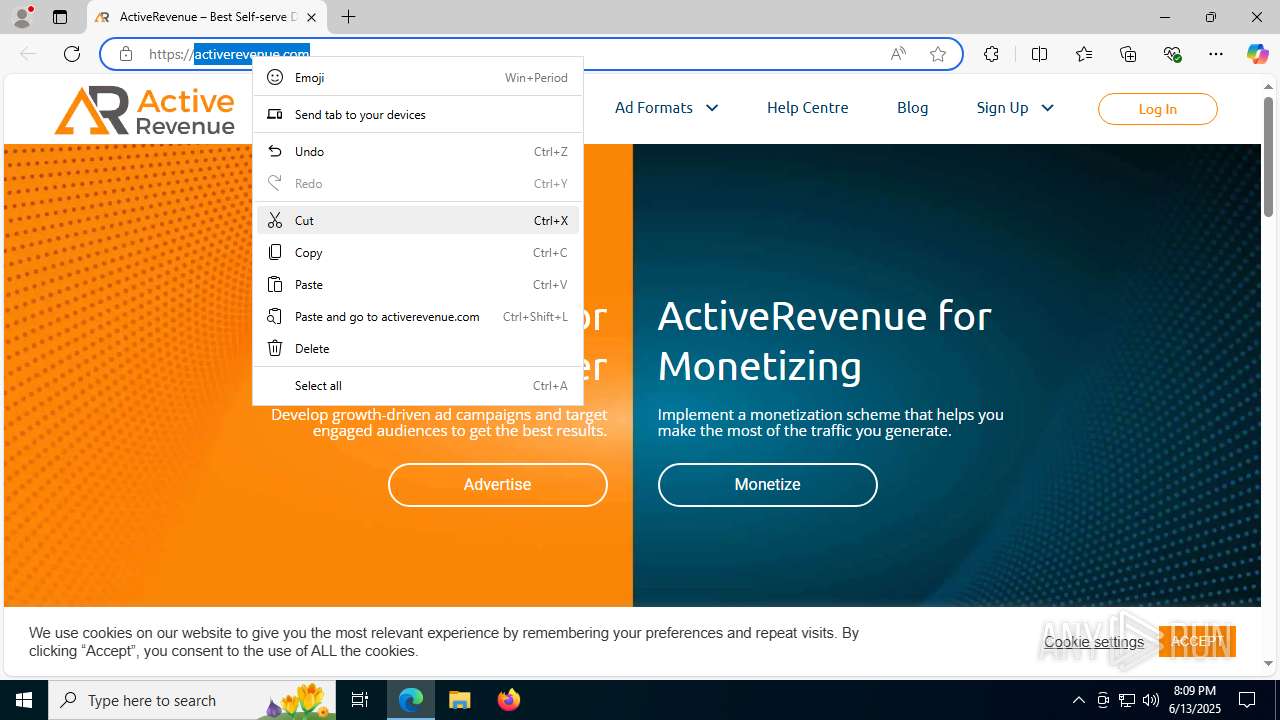Open the Help Centre link
This screenshot has height=720, width=1280.
point(807,108)
